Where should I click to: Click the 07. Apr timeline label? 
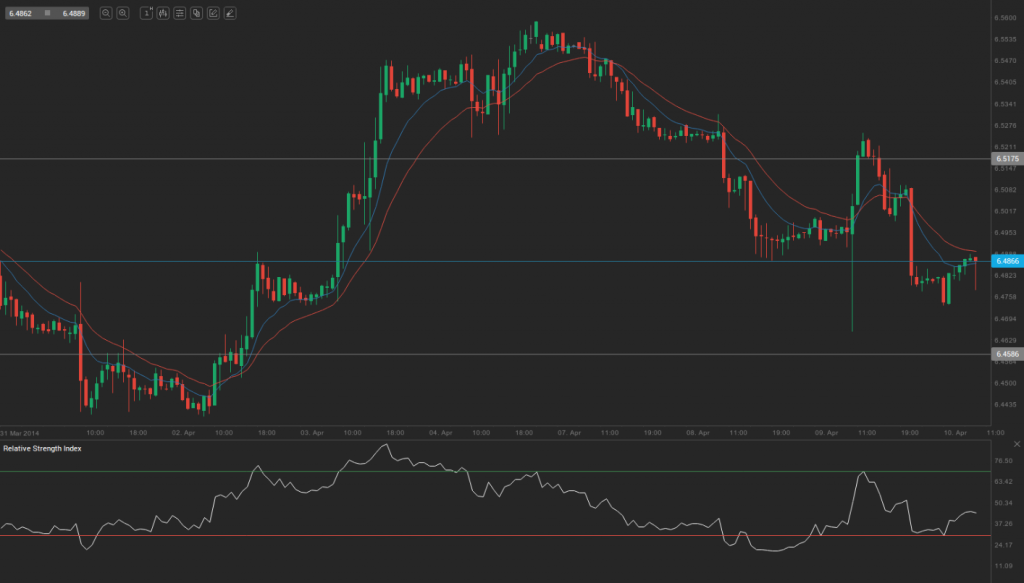click(570, 433)
